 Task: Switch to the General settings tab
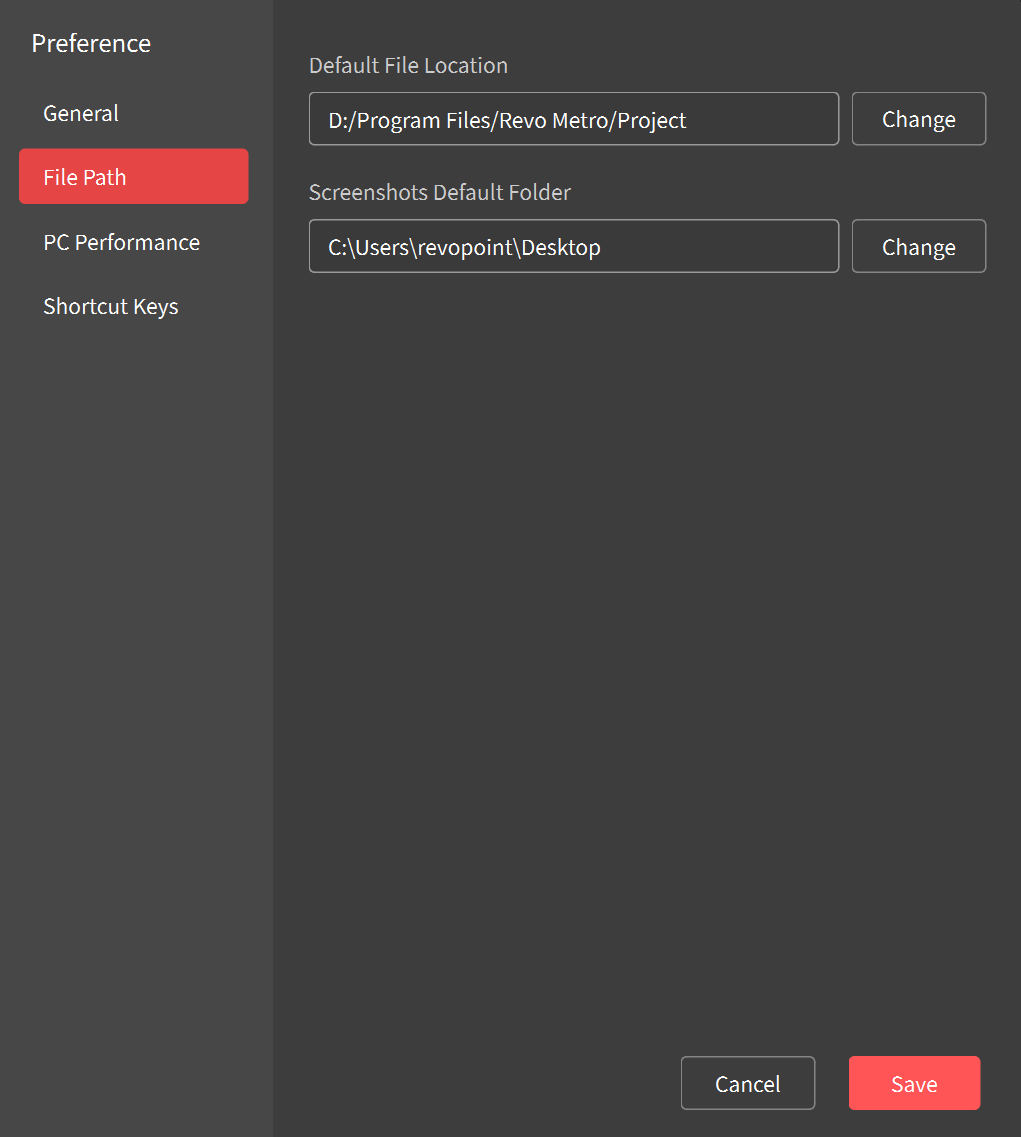[80, 113]
